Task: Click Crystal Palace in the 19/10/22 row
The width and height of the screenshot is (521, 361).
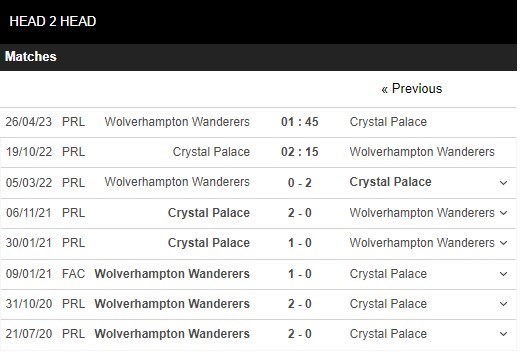Action: (x=211, y=152)
